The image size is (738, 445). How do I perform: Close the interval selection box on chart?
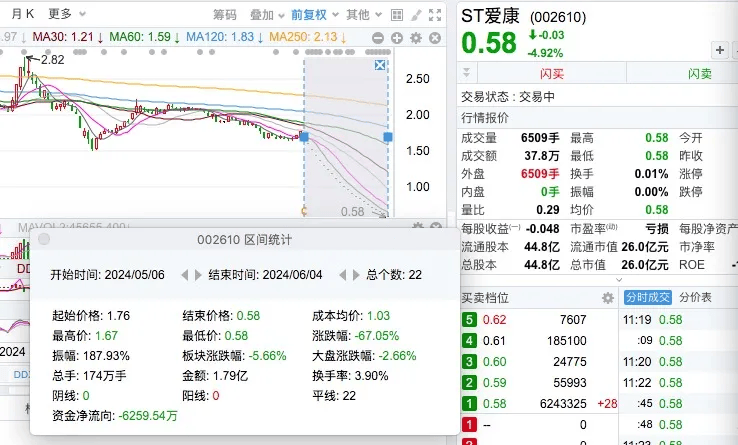[x=380, y=65]
